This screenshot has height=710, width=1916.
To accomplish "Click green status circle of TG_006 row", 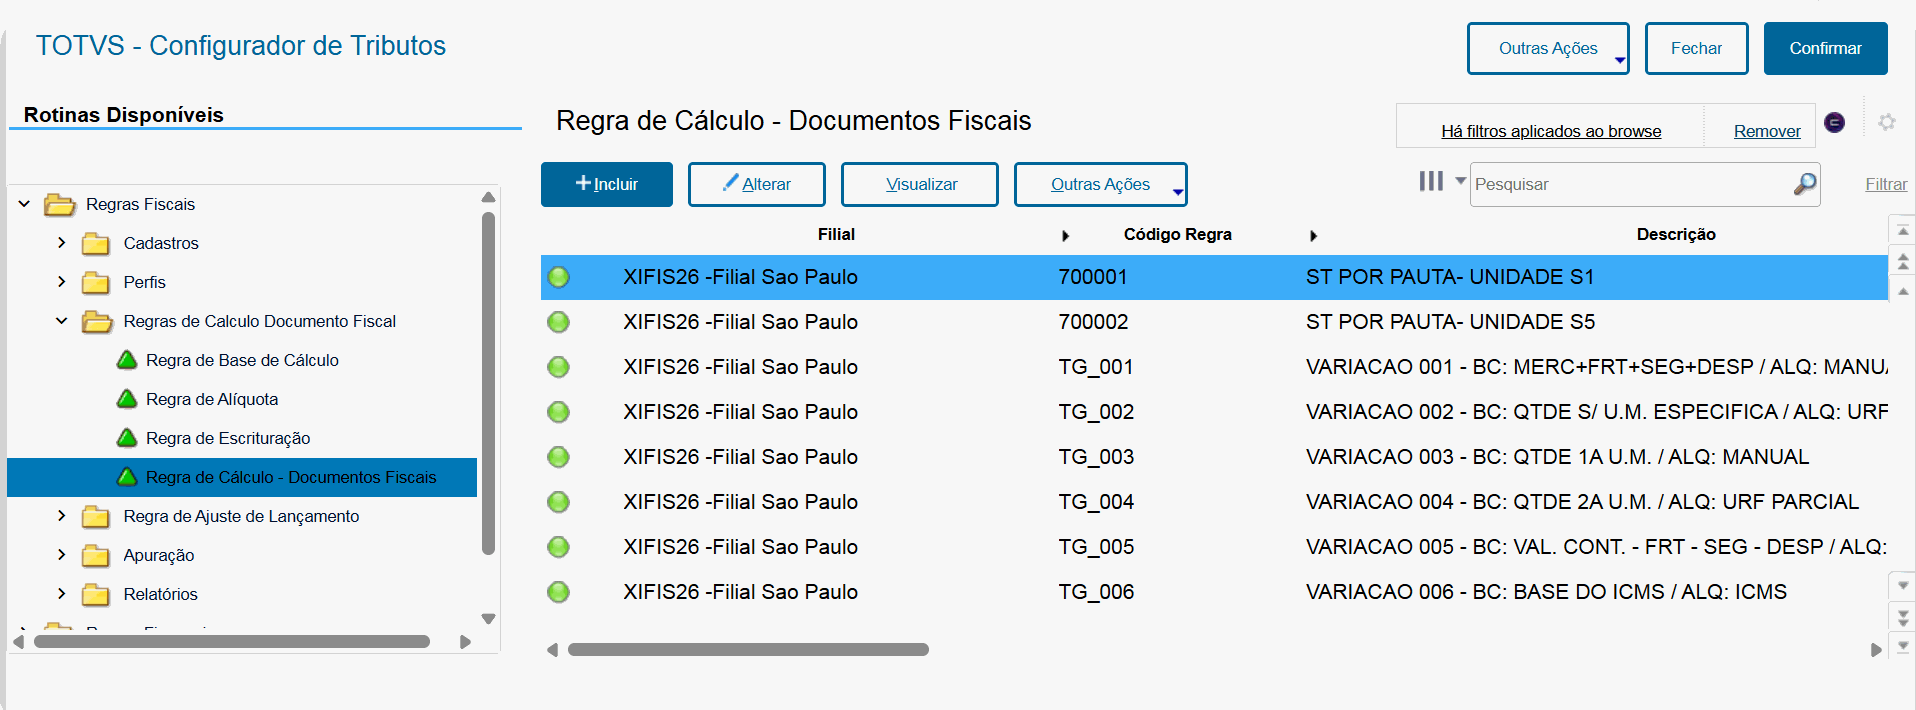I will (x=559, y=592).
